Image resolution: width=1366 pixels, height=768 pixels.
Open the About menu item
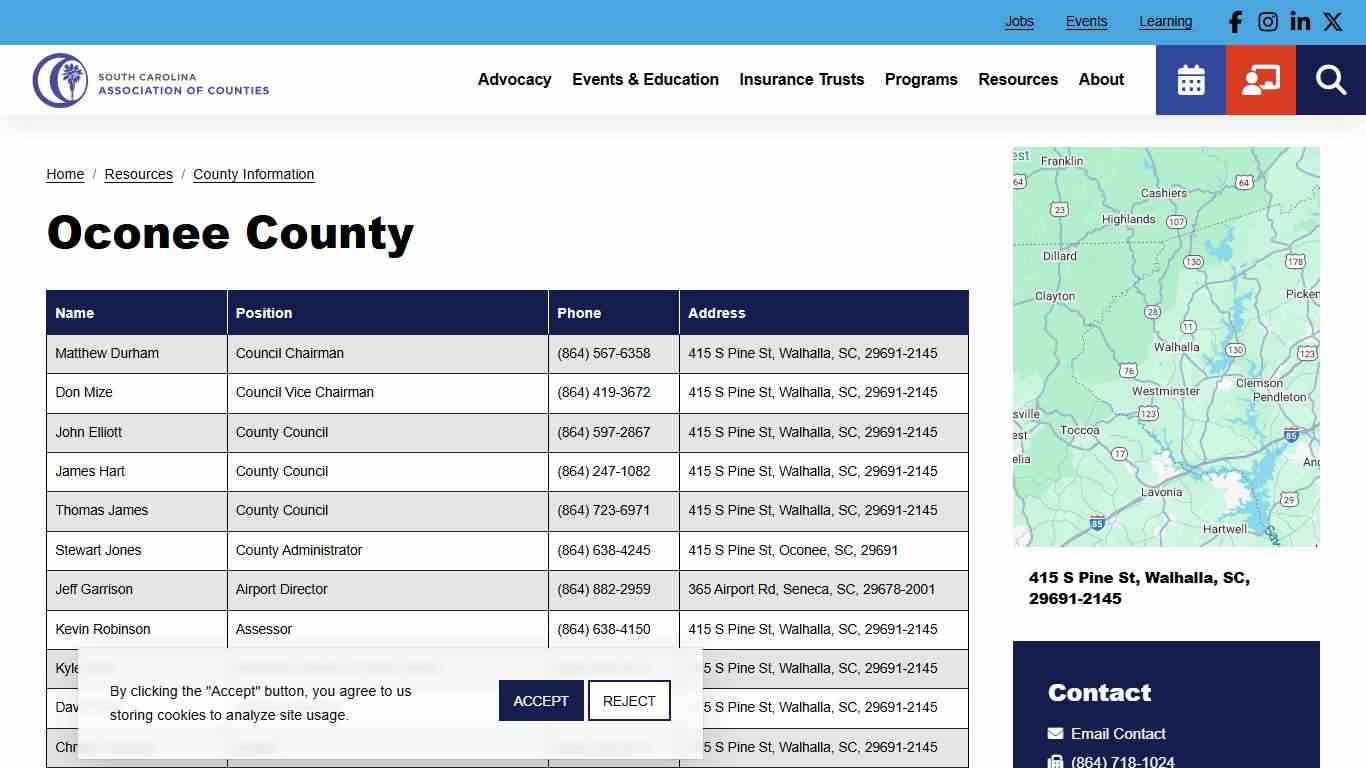(1101, 80)
